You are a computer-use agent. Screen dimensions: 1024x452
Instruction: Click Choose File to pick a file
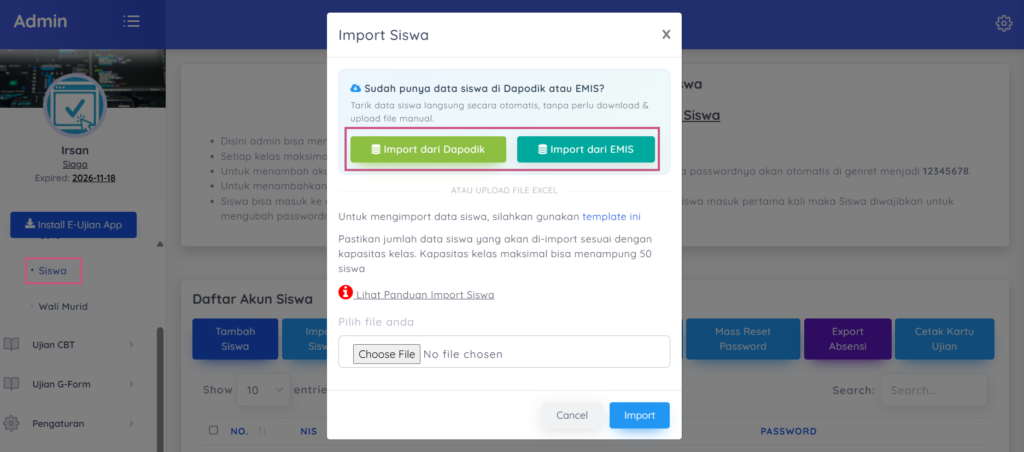click(387, 354)
